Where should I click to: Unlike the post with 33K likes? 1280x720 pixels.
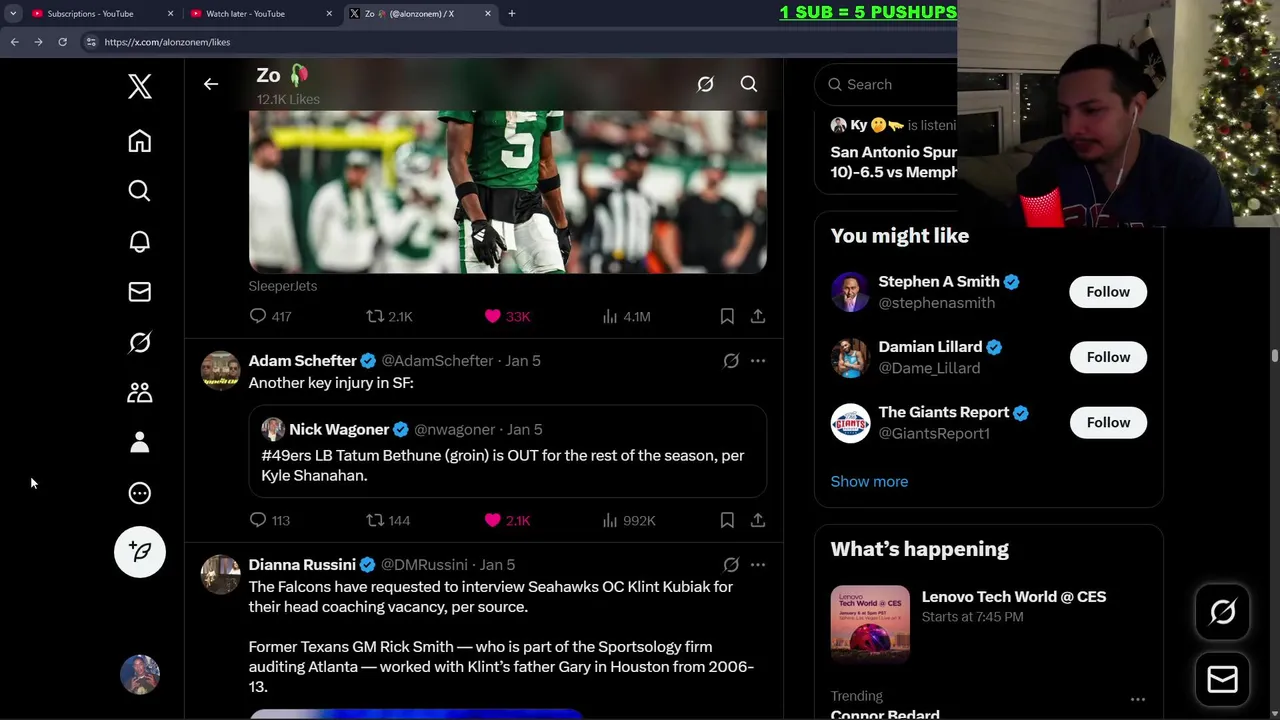pos(507,316)
